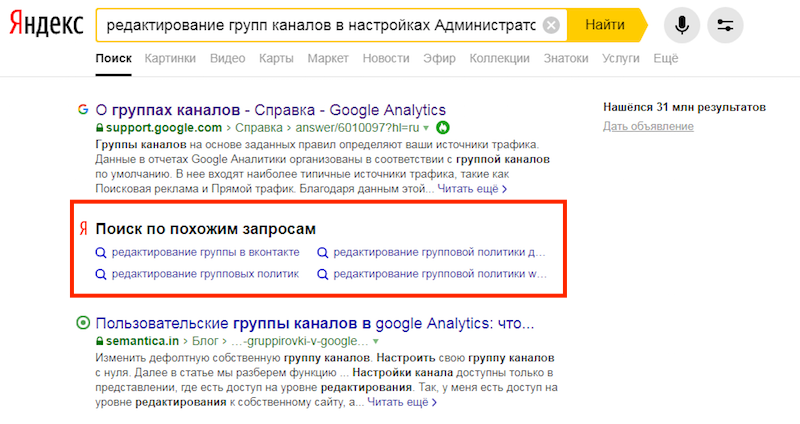Open the answer/6010097?hl=ru breadcrumb link
The width and height of the screenshot is (800, 424).
click(357, 128)
